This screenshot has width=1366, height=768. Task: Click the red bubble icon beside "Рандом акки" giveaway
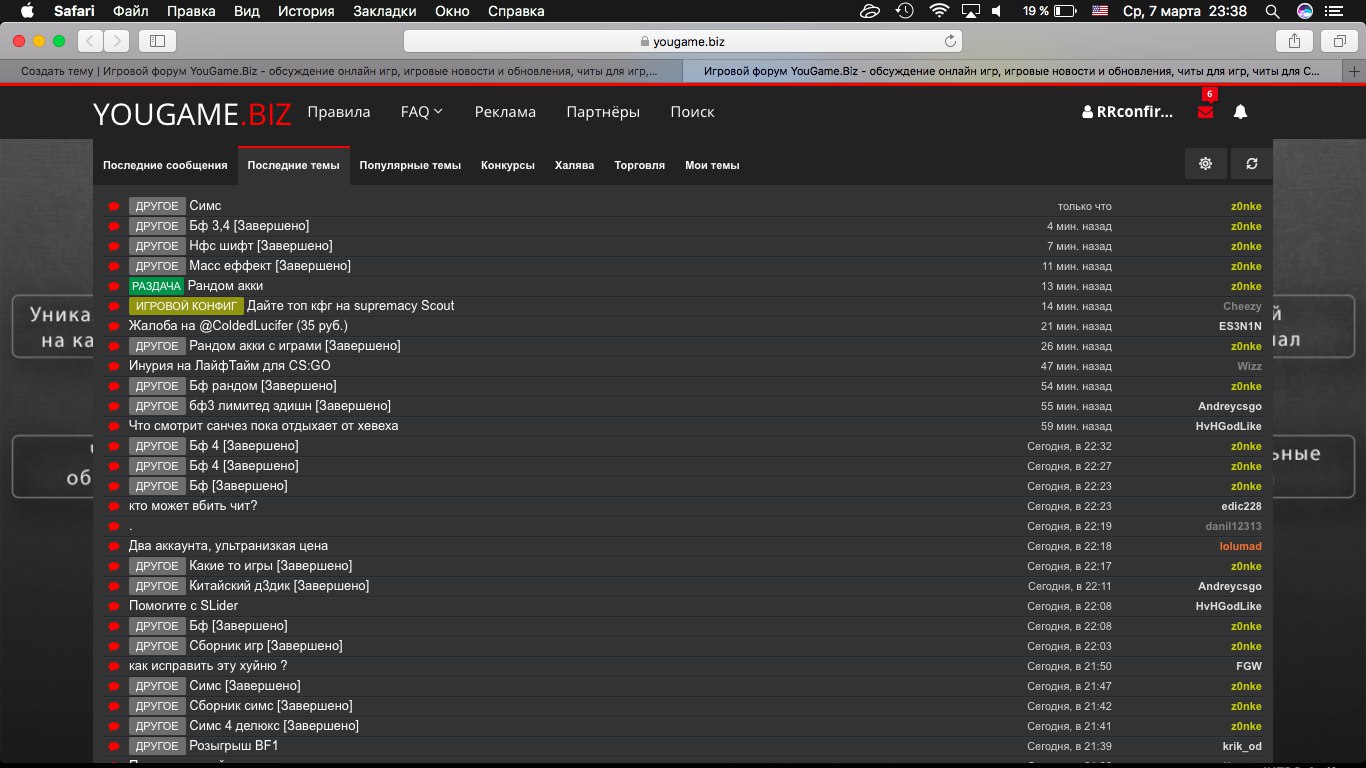(x=114, y=286)
